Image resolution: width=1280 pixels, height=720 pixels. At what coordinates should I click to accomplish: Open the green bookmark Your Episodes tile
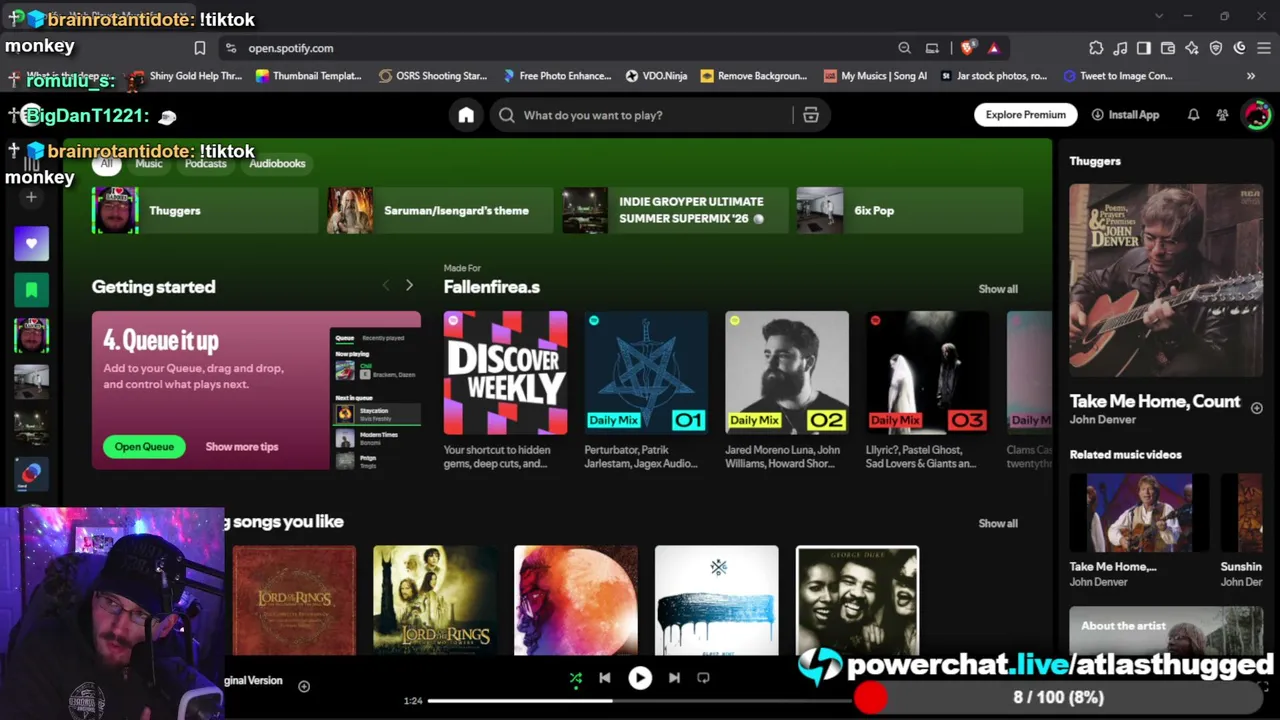point(31,290)
